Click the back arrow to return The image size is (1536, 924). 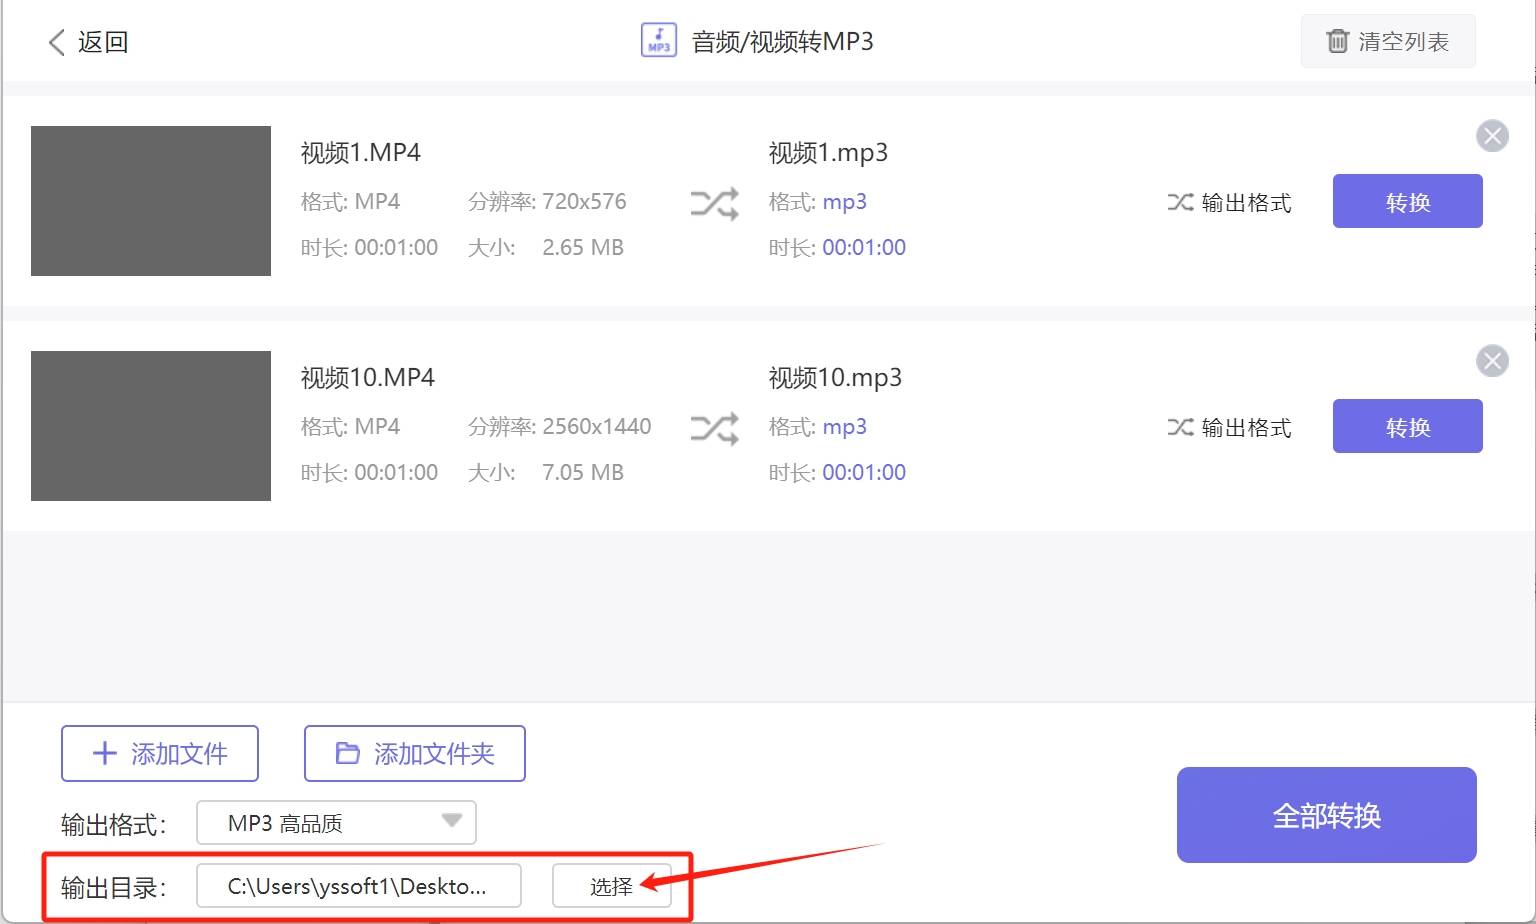(x=55, y=42)
